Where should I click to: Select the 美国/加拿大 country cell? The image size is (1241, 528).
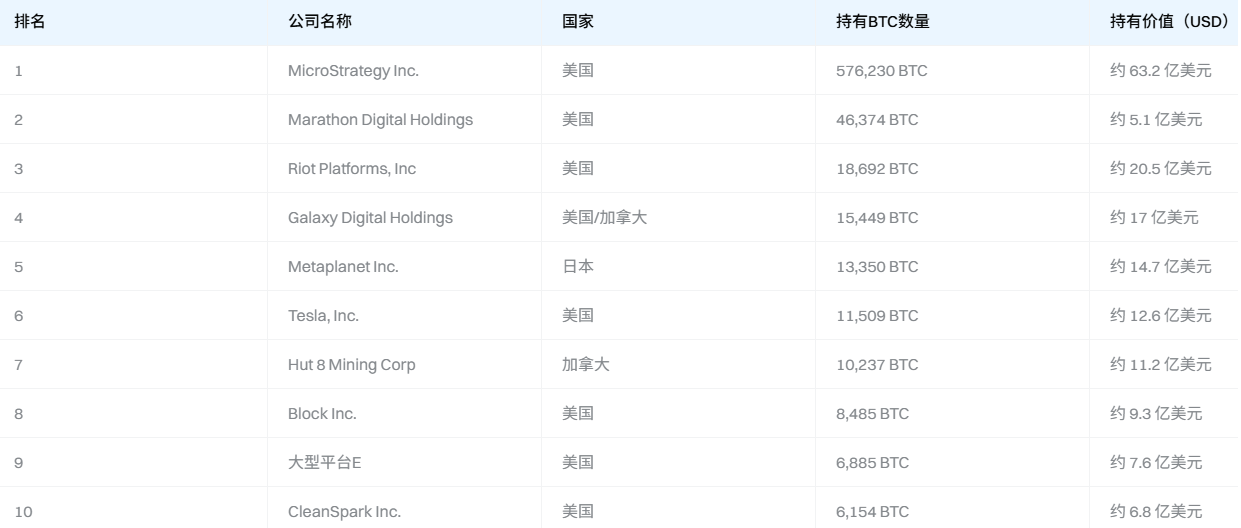tap(604, 218)
